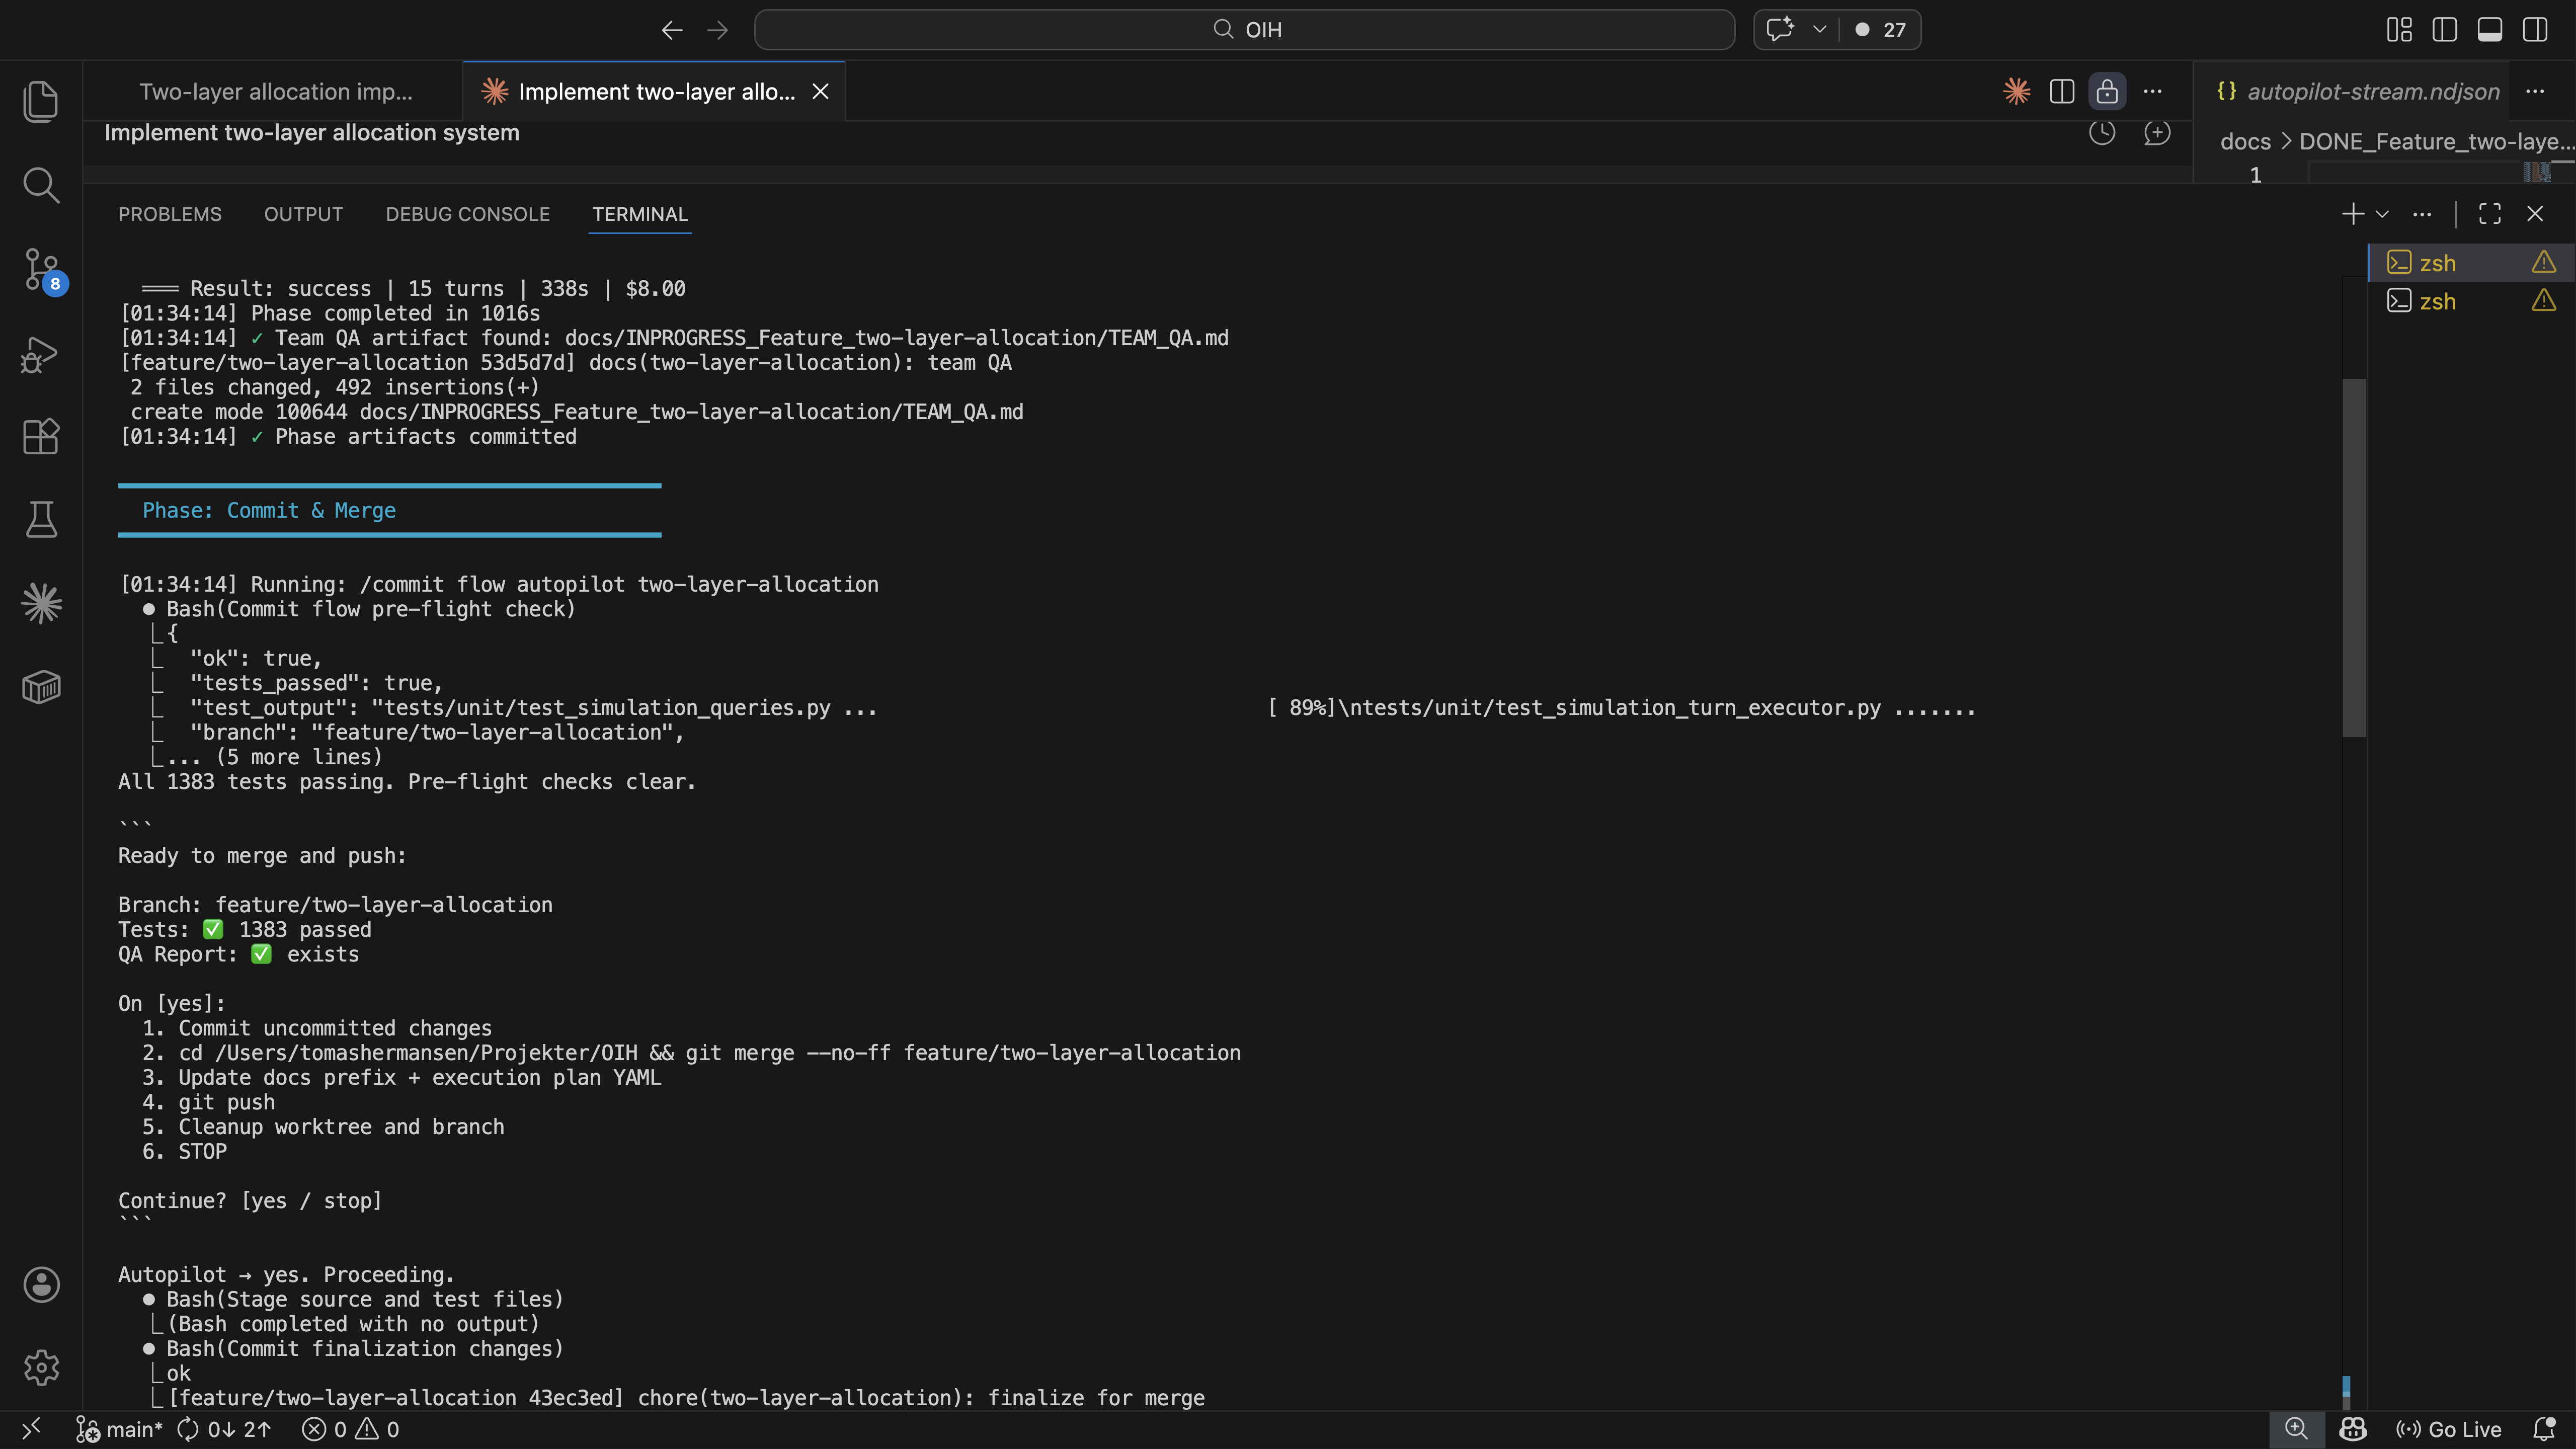Toggle the panel layout lock
Image resolution: width=2576 pixels, height=1449 pixels.
tap(2107, 91)
